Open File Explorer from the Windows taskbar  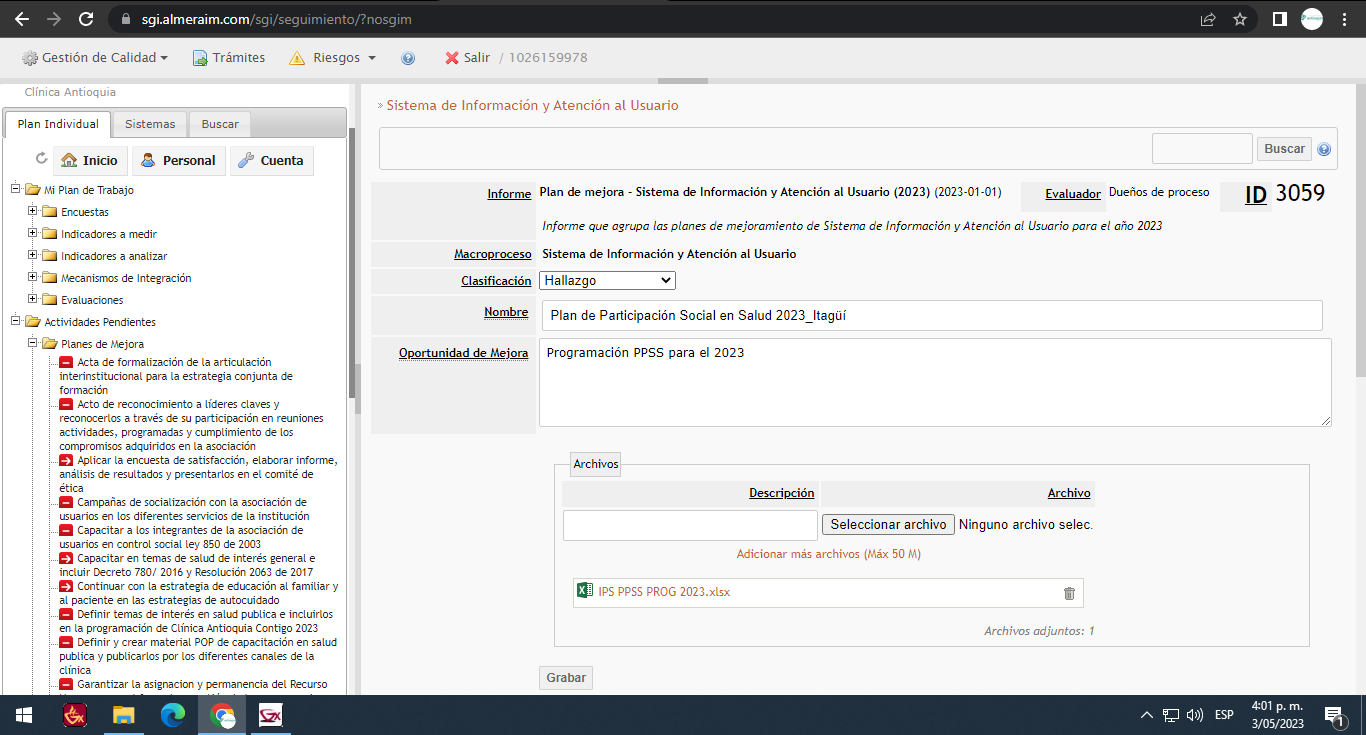pyautogui.click(x=123, y=714)
